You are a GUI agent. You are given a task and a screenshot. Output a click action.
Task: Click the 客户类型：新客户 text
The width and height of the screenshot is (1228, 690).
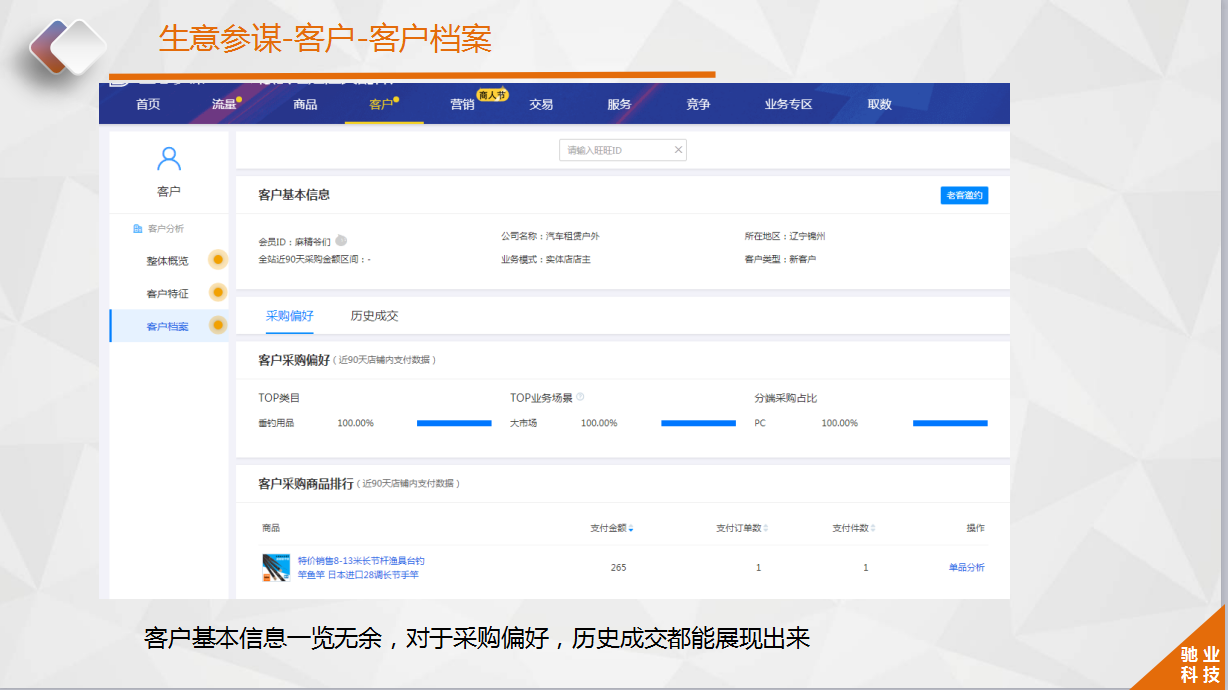780,259
